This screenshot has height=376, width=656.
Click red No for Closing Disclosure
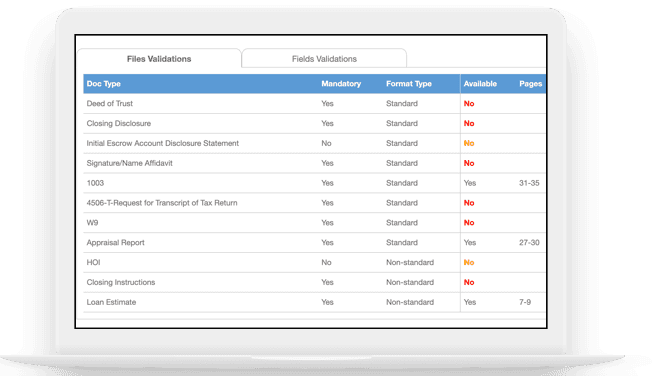click(x=469, y=123)
